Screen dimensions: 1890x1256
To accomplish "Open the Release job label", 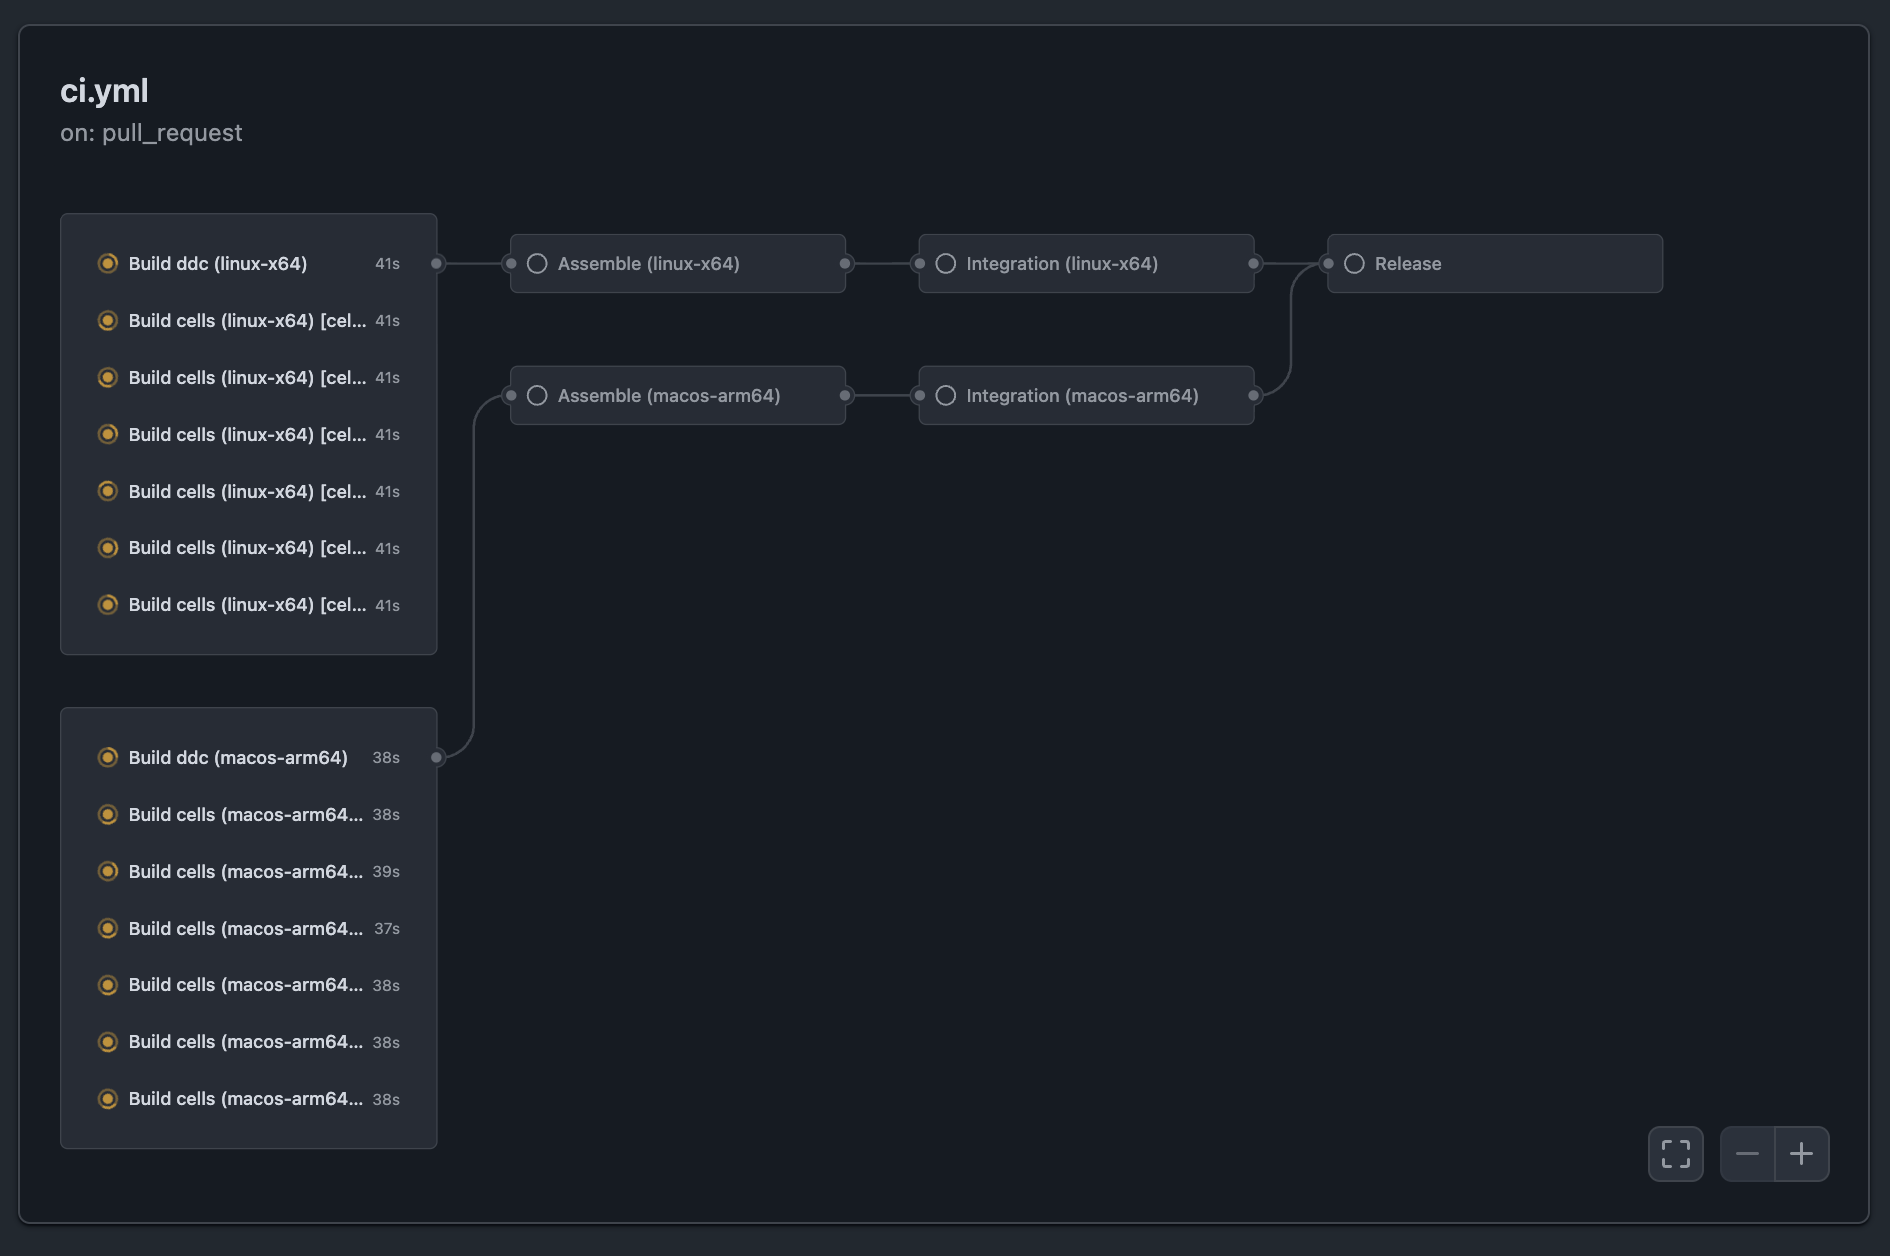I will click(x=1407, y=264).
